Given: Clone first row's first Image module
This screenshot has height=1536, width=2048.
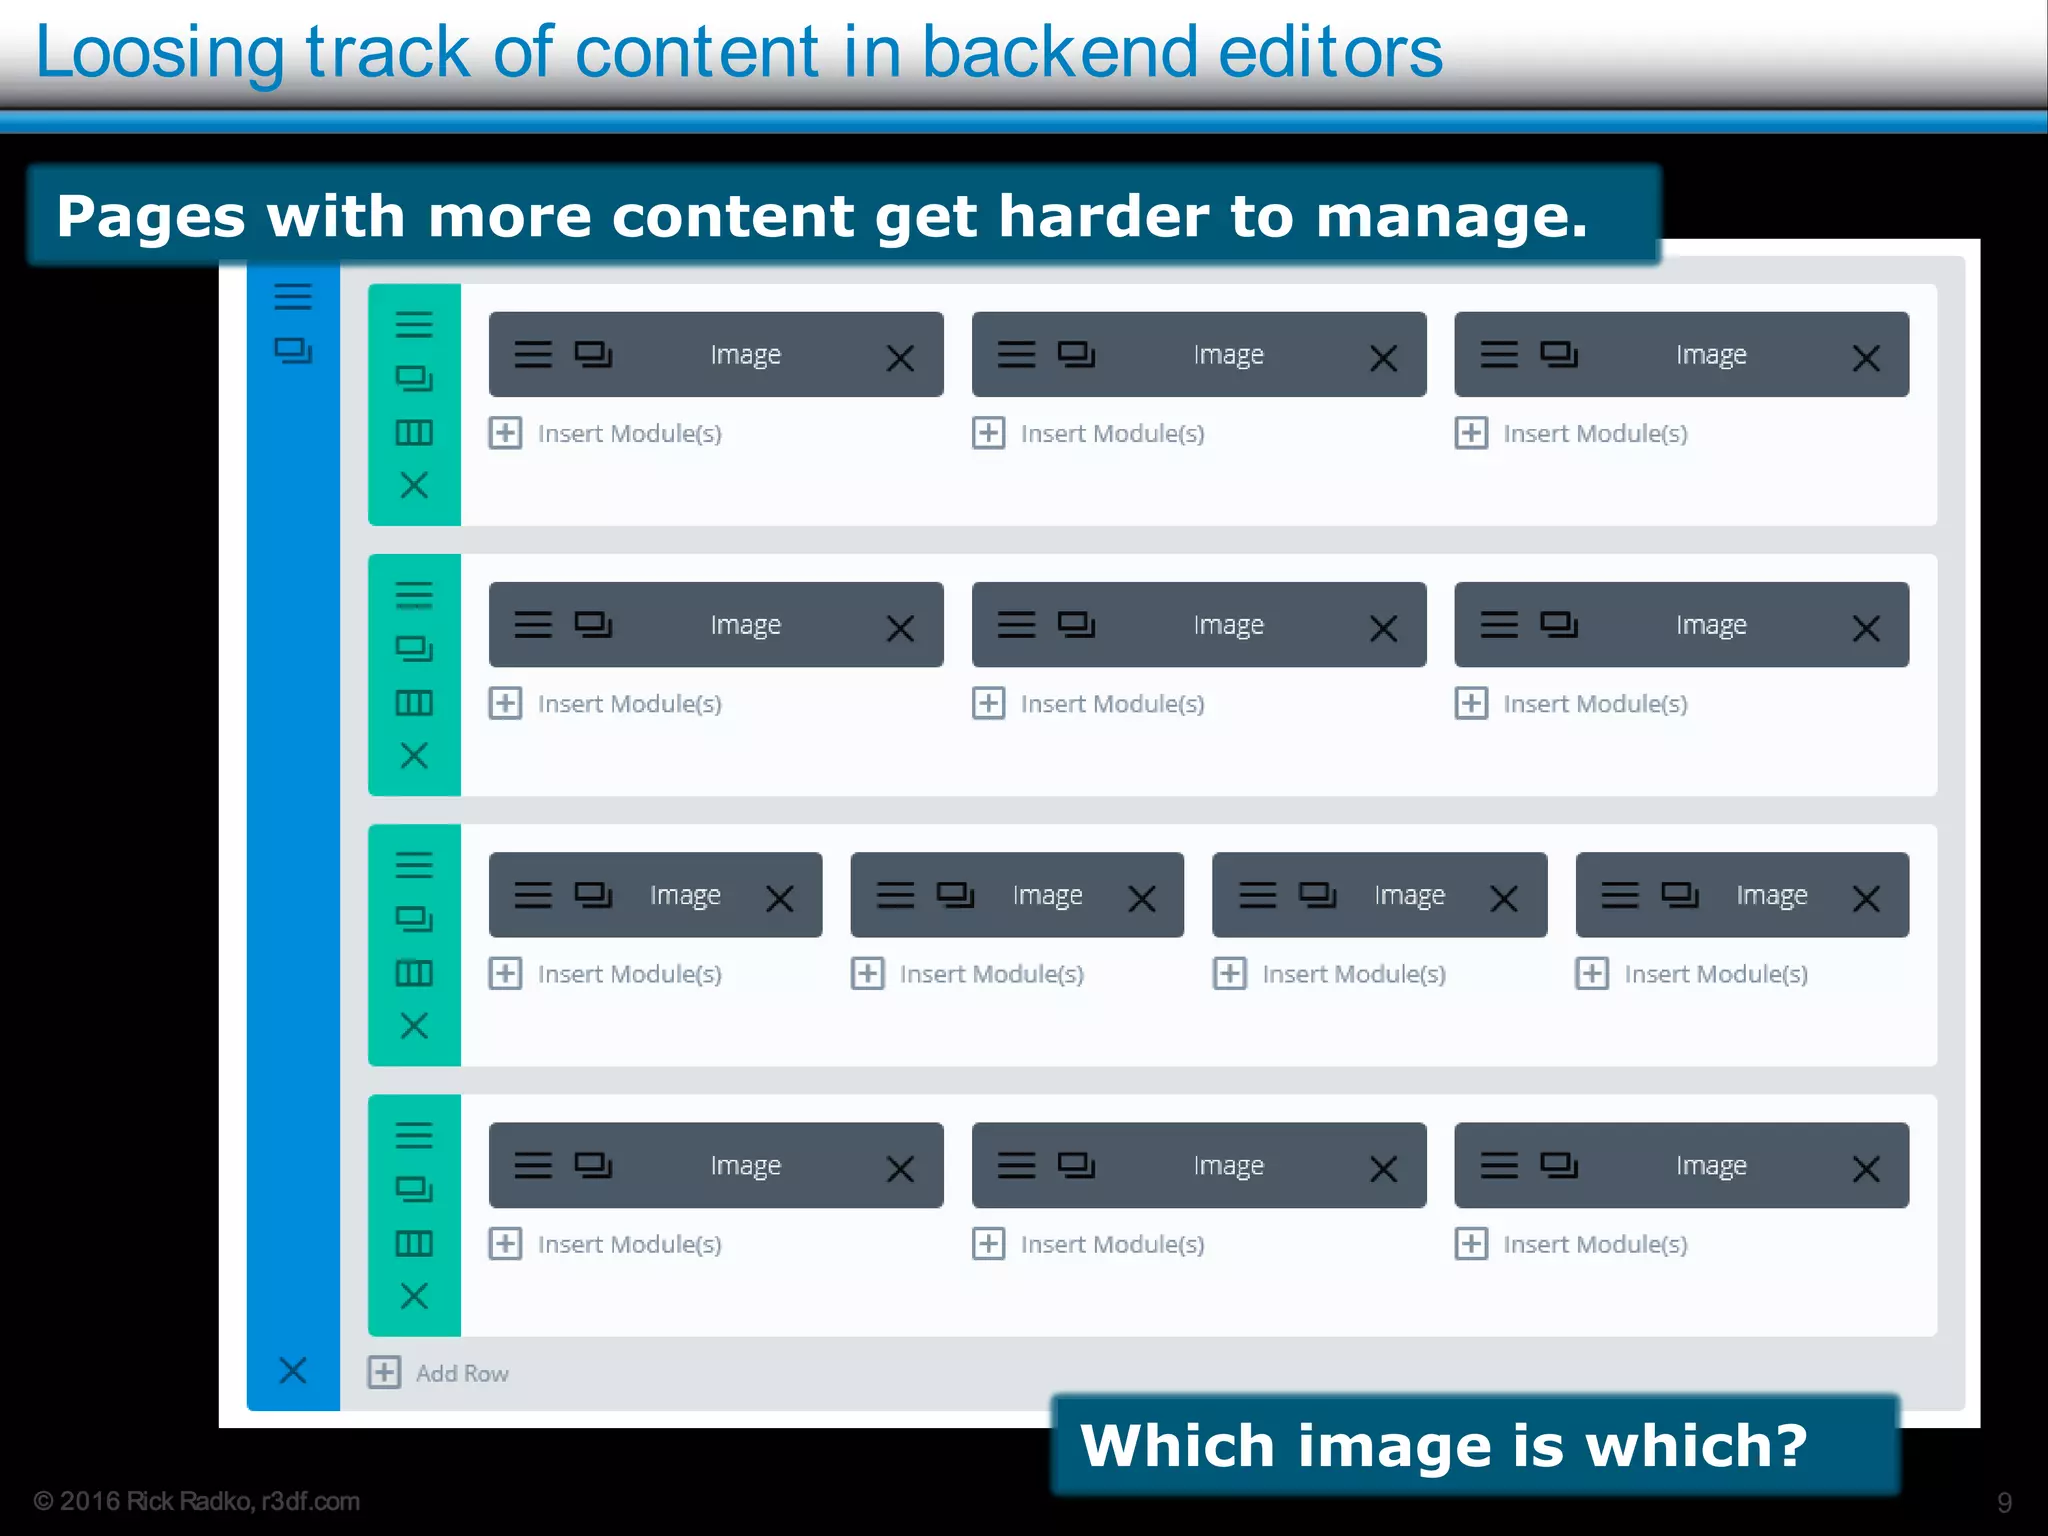Looking at the screenshot, I should click(593, 354).
